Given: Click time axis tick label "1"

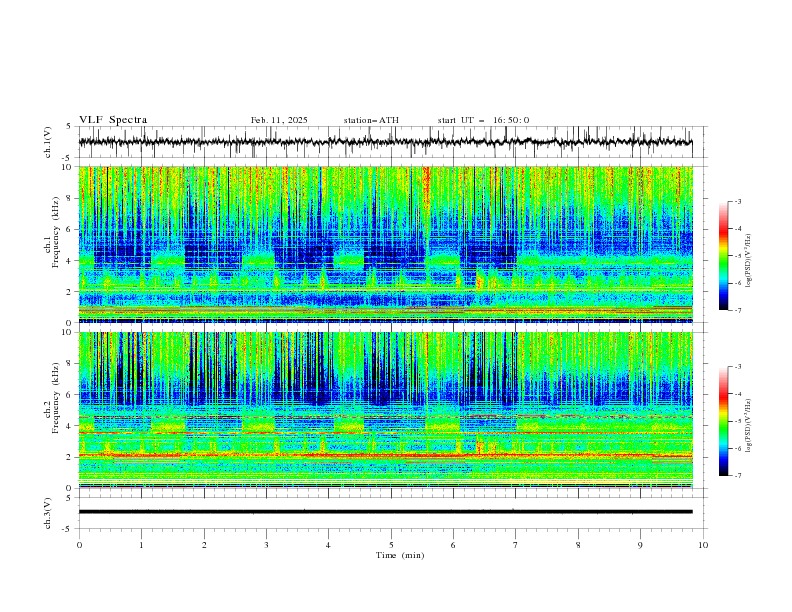Looking at the screenshot, I should [141, 545].
